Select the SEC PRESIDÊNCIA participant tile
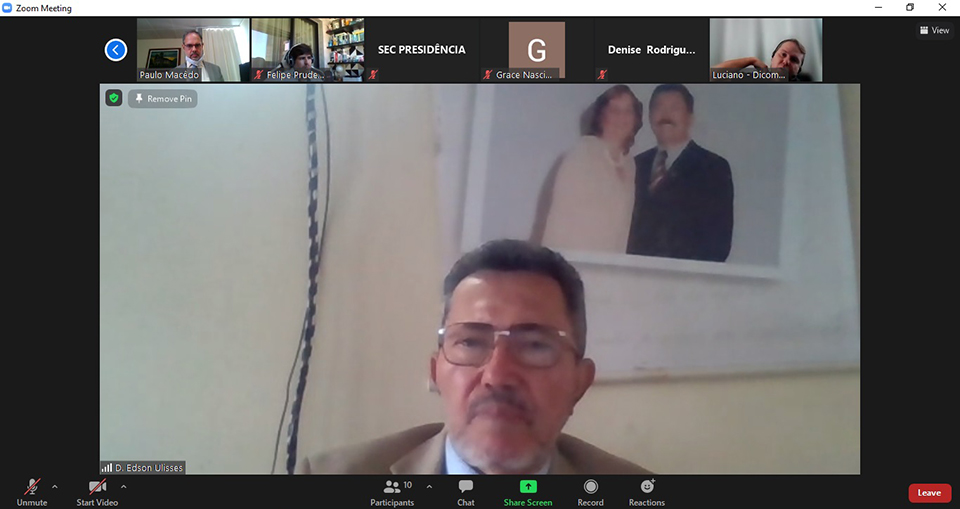960x509 pixels. [421, 50]
